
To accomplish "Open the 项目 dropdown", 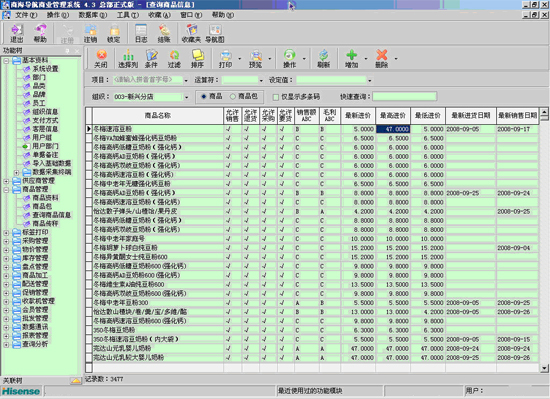I will pyautogui.click(x=186, y=80).
